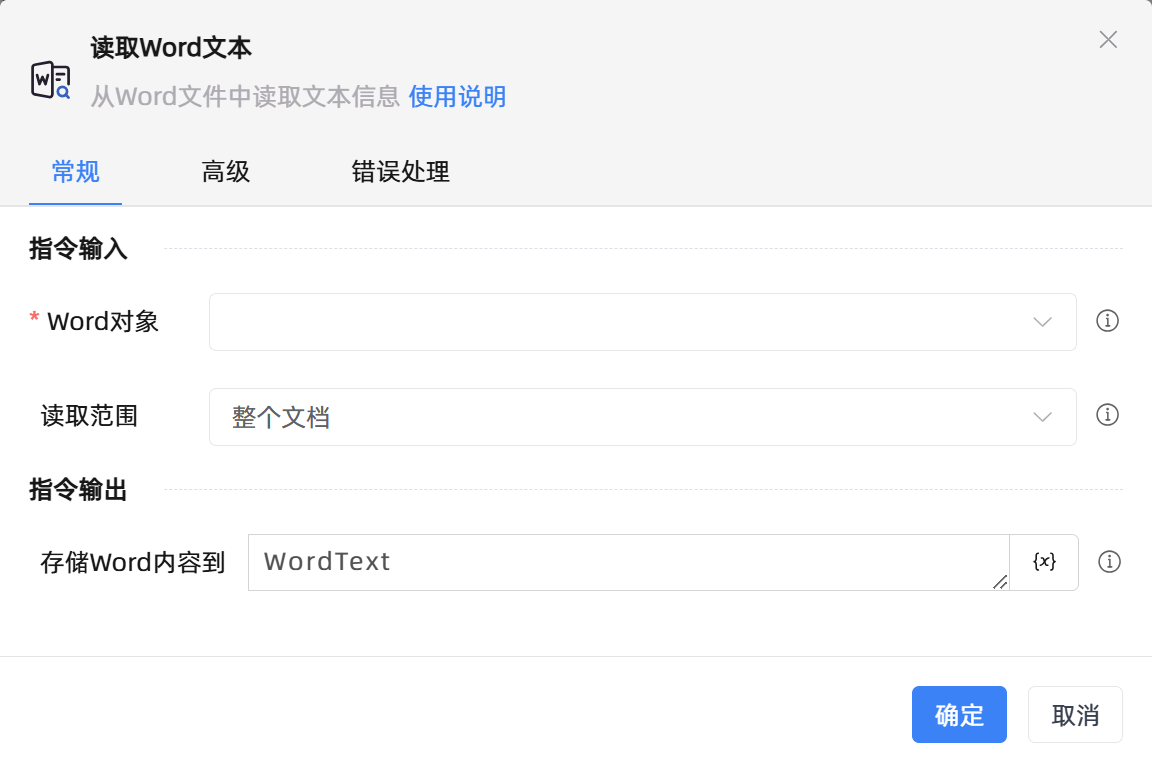The image size is (1152, 772).
Task: Confirm with the 确定 button
Action: pyautogui.click(x=959, y=715)
